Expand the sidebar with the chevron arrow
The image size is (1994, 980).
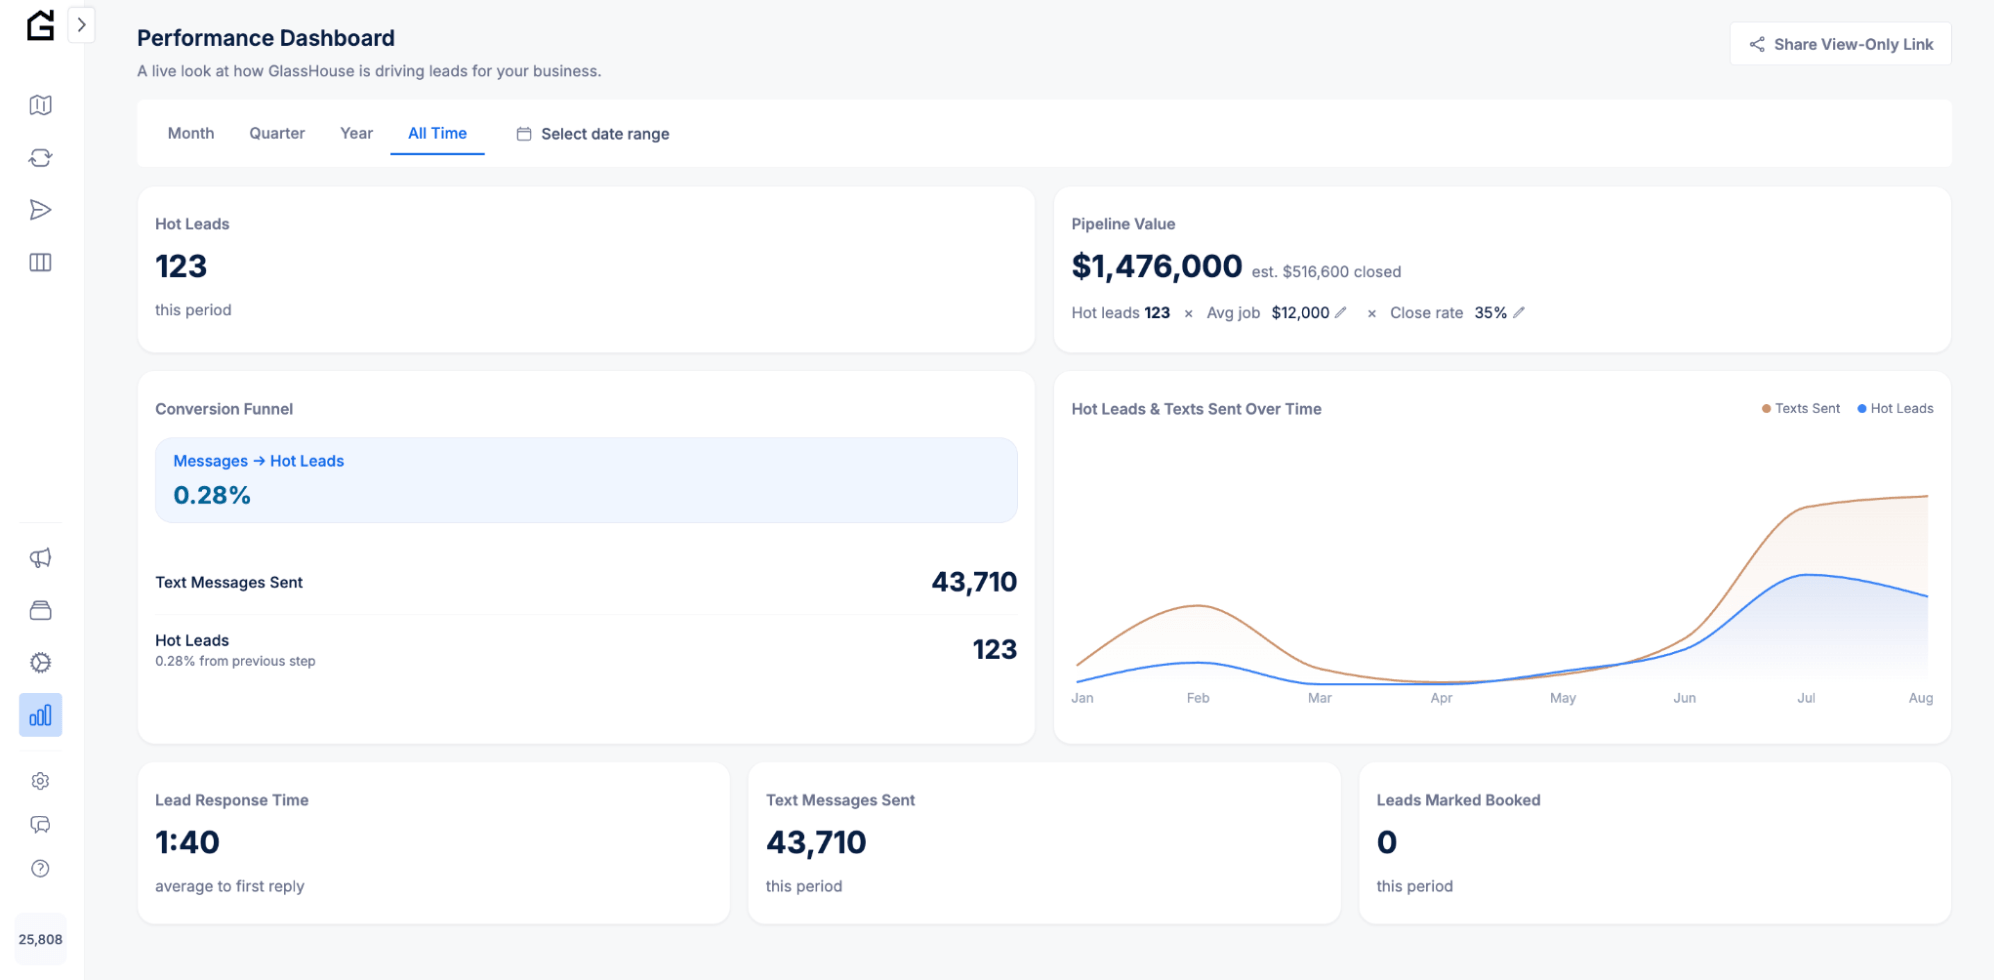(x=82, y=25)
